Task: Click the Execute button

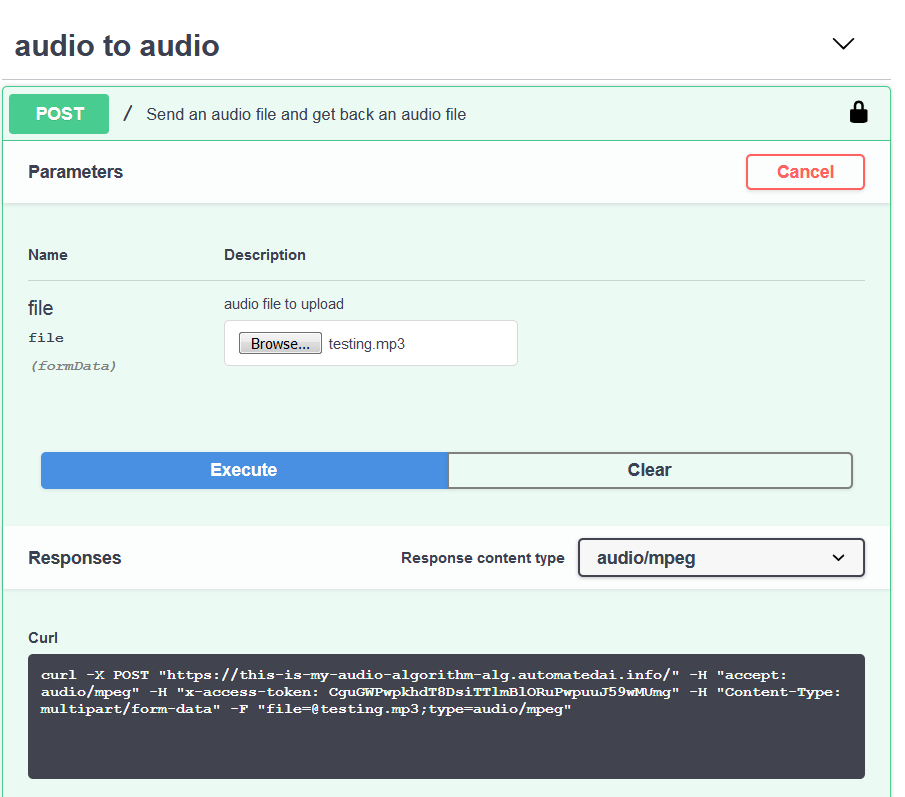Action: 244,470
